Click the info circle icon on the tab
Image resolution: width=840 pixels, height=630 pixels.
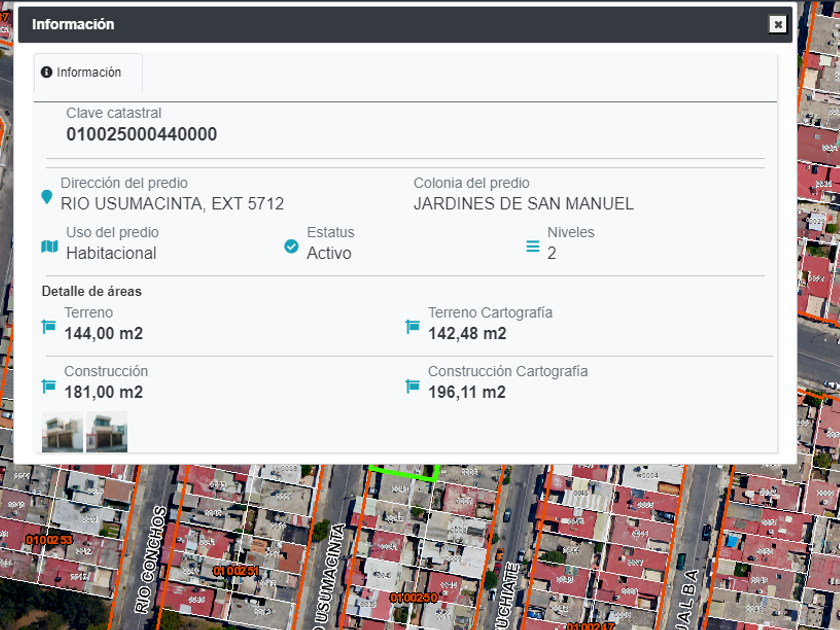pyautogui.click(x=47, y=72)
